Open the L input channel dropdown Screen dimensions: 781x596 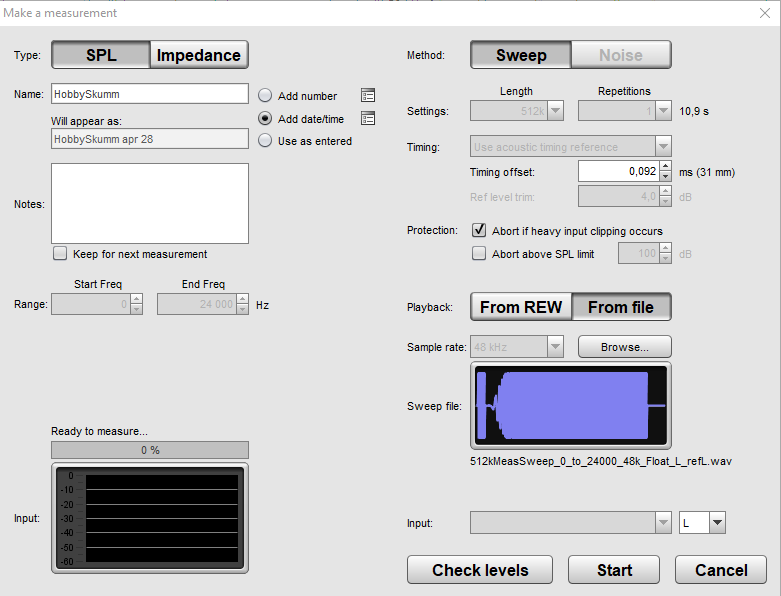coord(717,523)
